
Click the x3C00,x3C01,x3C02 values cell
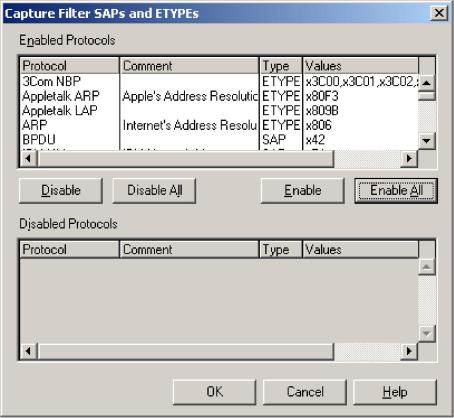[x=361, y=81]
